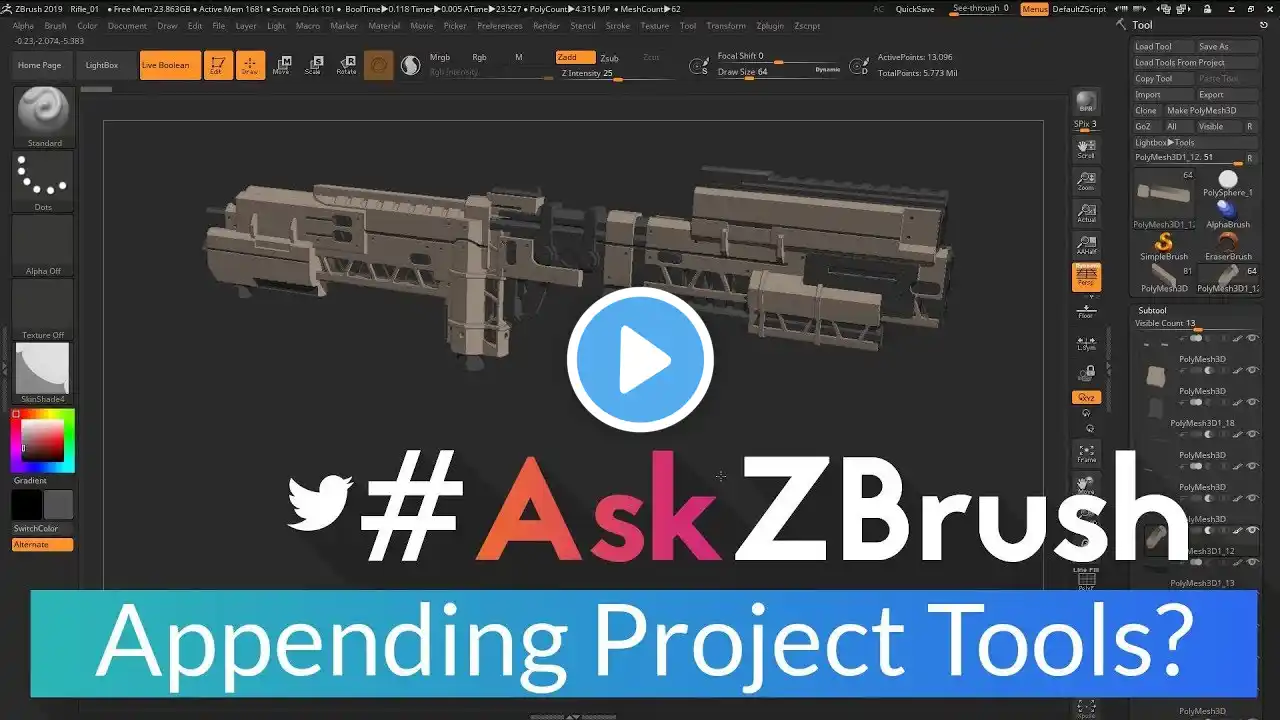Toggle Local Symmetry (L.Sym)
Screen dimensions: 1280x720
1086,343
